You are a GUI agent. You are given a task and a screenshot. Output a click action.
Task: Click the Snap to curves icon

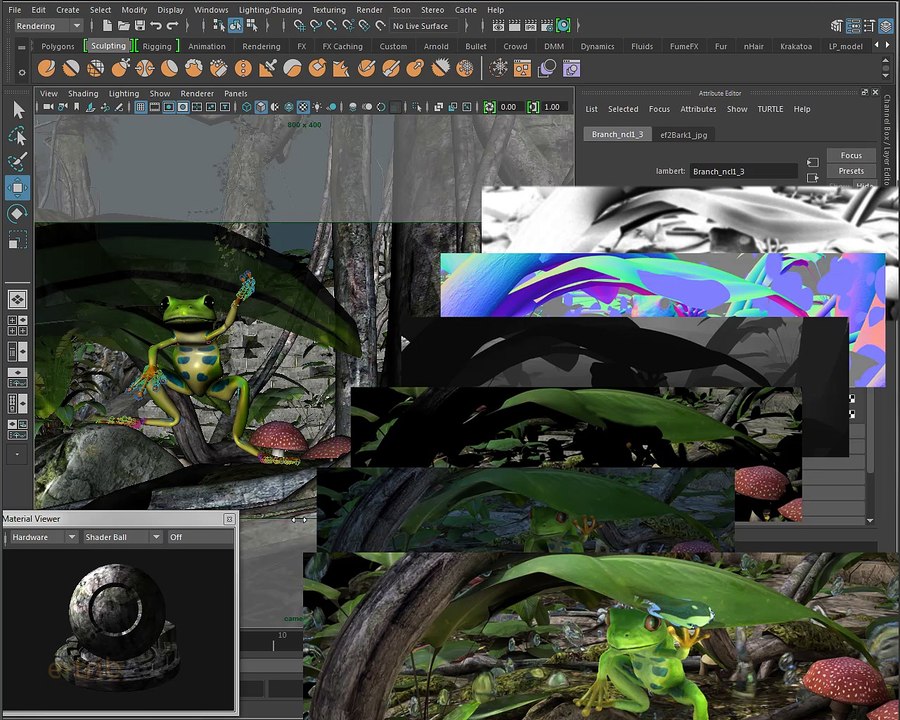click(x=316, y=25)
